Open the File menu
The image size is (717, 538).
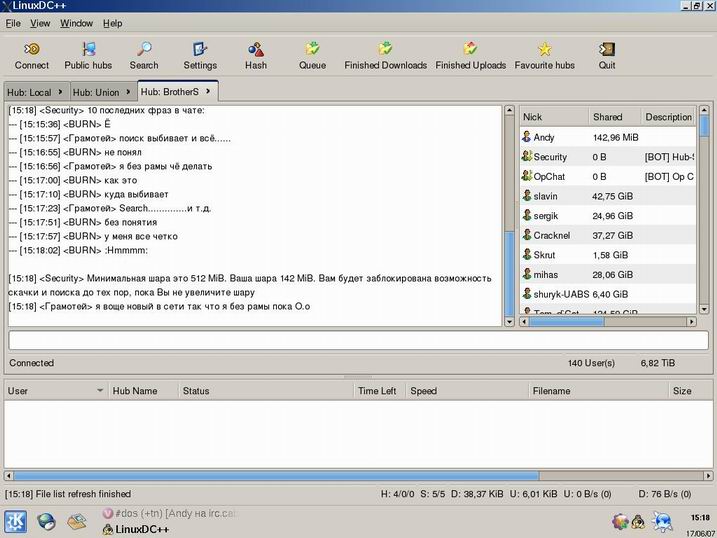click(13, 23)
